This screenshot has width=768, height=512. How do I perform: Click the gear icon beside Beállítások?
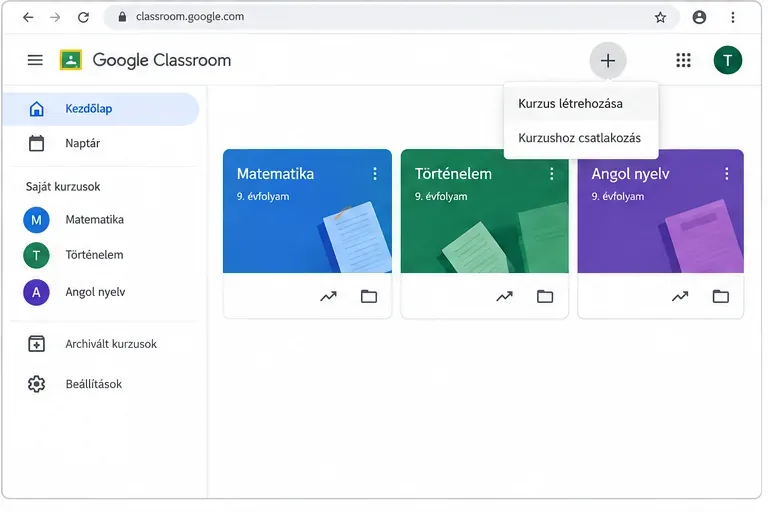tap(36, 384)
